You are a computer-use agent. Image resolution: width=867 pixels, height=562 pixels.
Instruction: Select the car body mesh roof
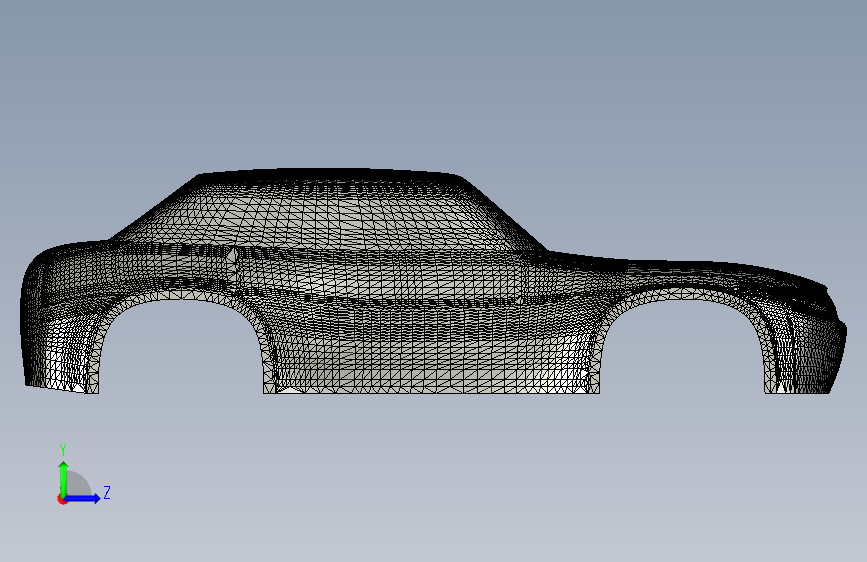pos(332,176)
